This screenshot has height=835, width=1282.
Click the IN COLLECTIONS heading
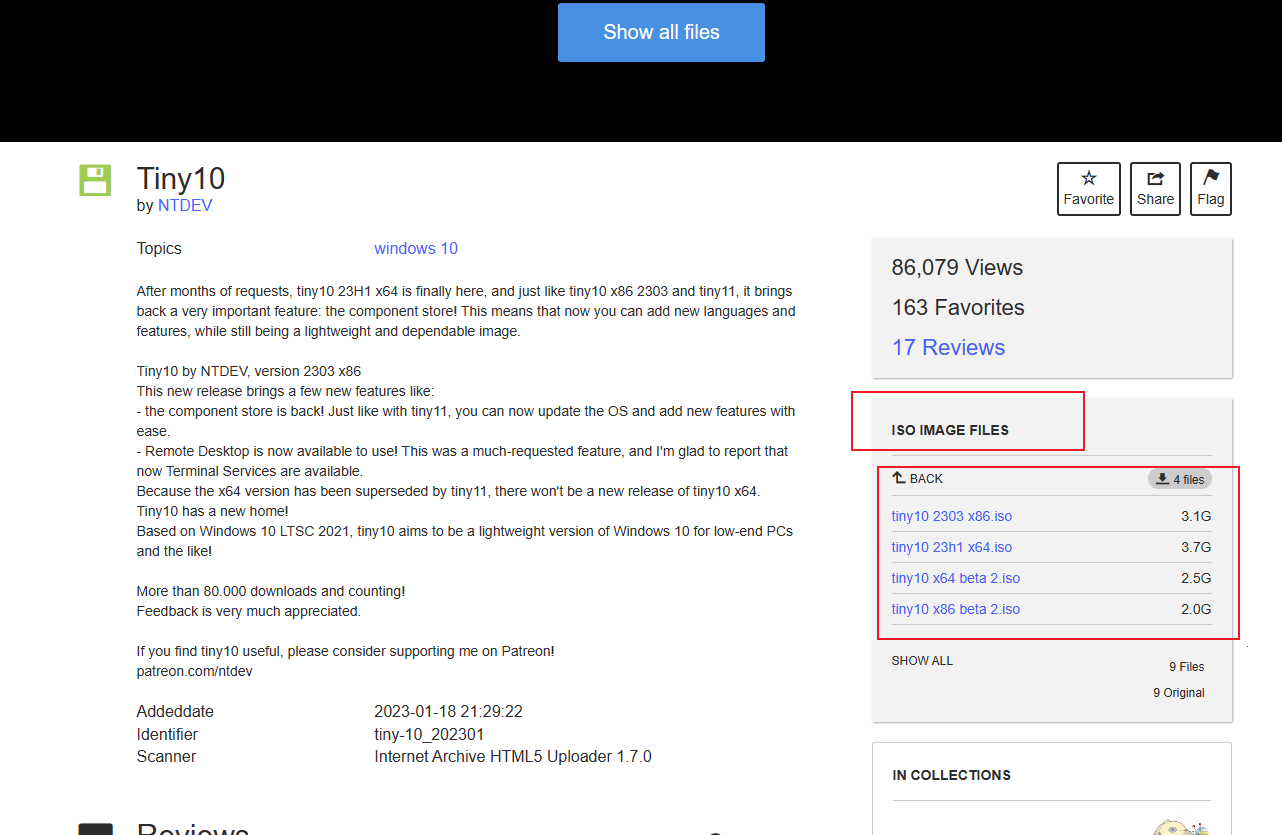(951, 775)
